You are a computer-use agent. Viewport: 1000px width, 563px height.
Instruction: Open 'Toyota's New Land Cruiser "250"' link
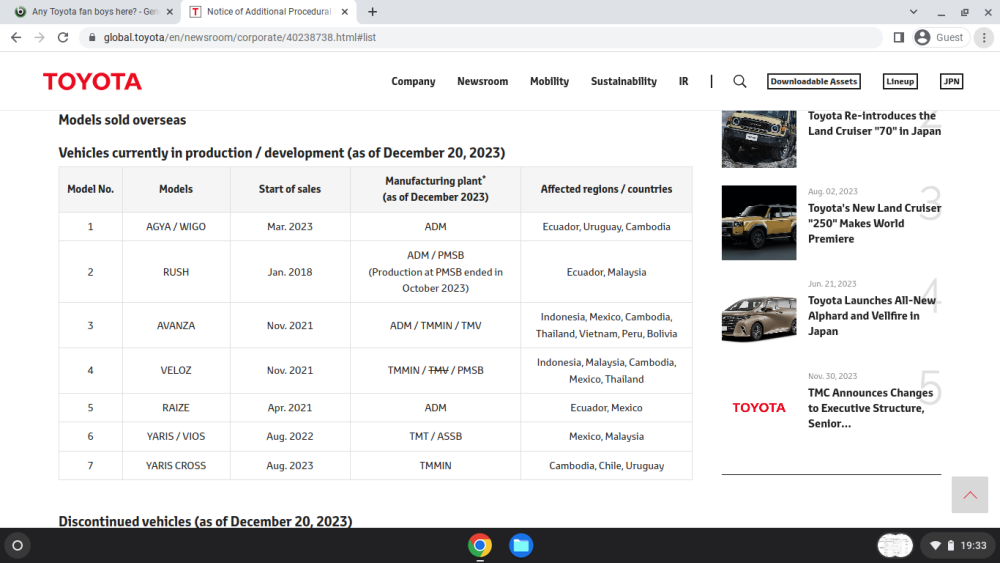pyautogui.click(x=874, y=224)
